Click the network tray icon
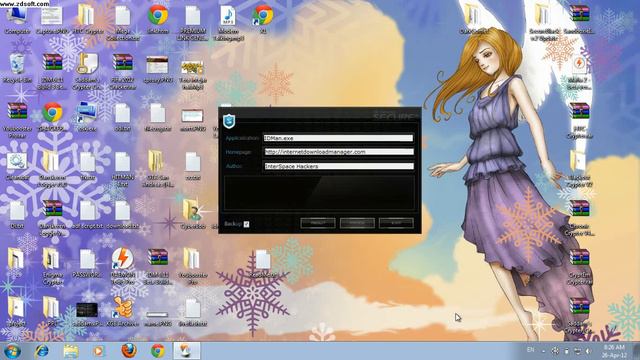 pos(577,351)
